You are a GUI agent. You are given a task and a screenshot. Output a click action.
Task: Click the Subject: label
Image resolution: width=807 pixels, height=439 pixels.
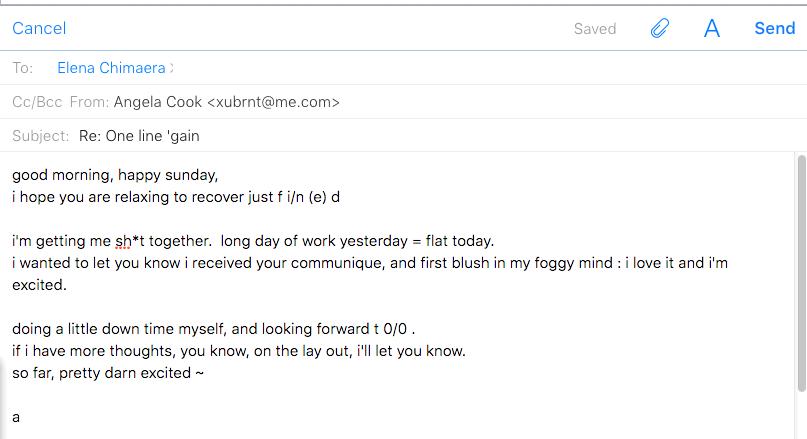(x=41, y=136)
